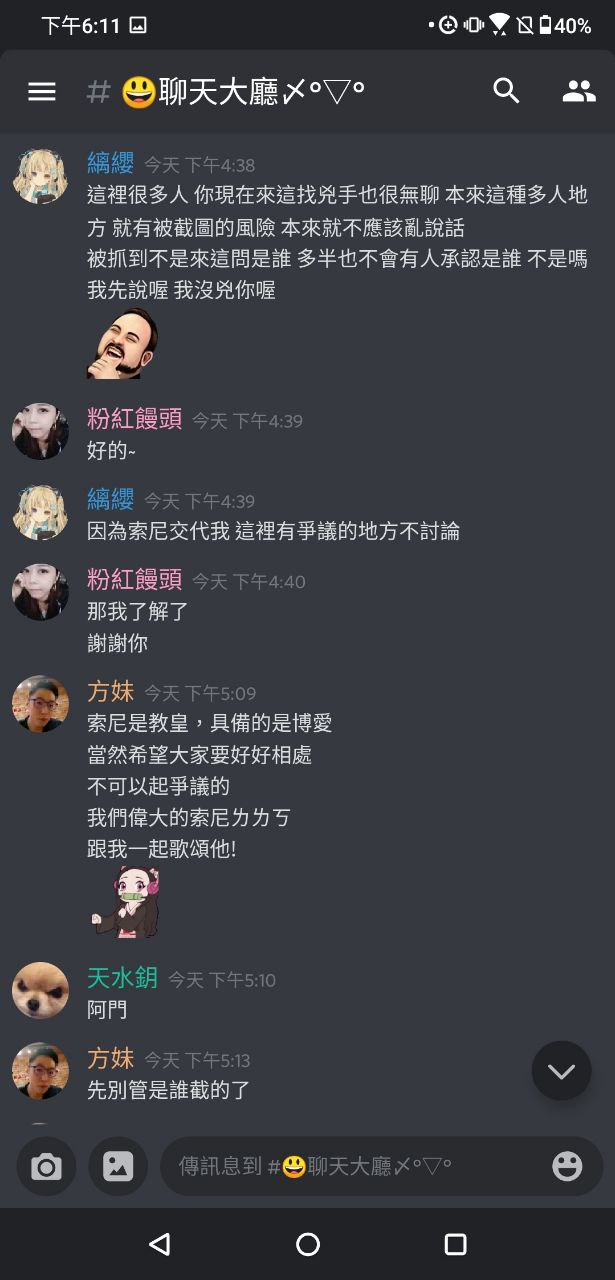Open 粉紅饅頭's profile by username at 4:39
The width and height of the screenshot is (615, 1280).
(x=135, y=419)
